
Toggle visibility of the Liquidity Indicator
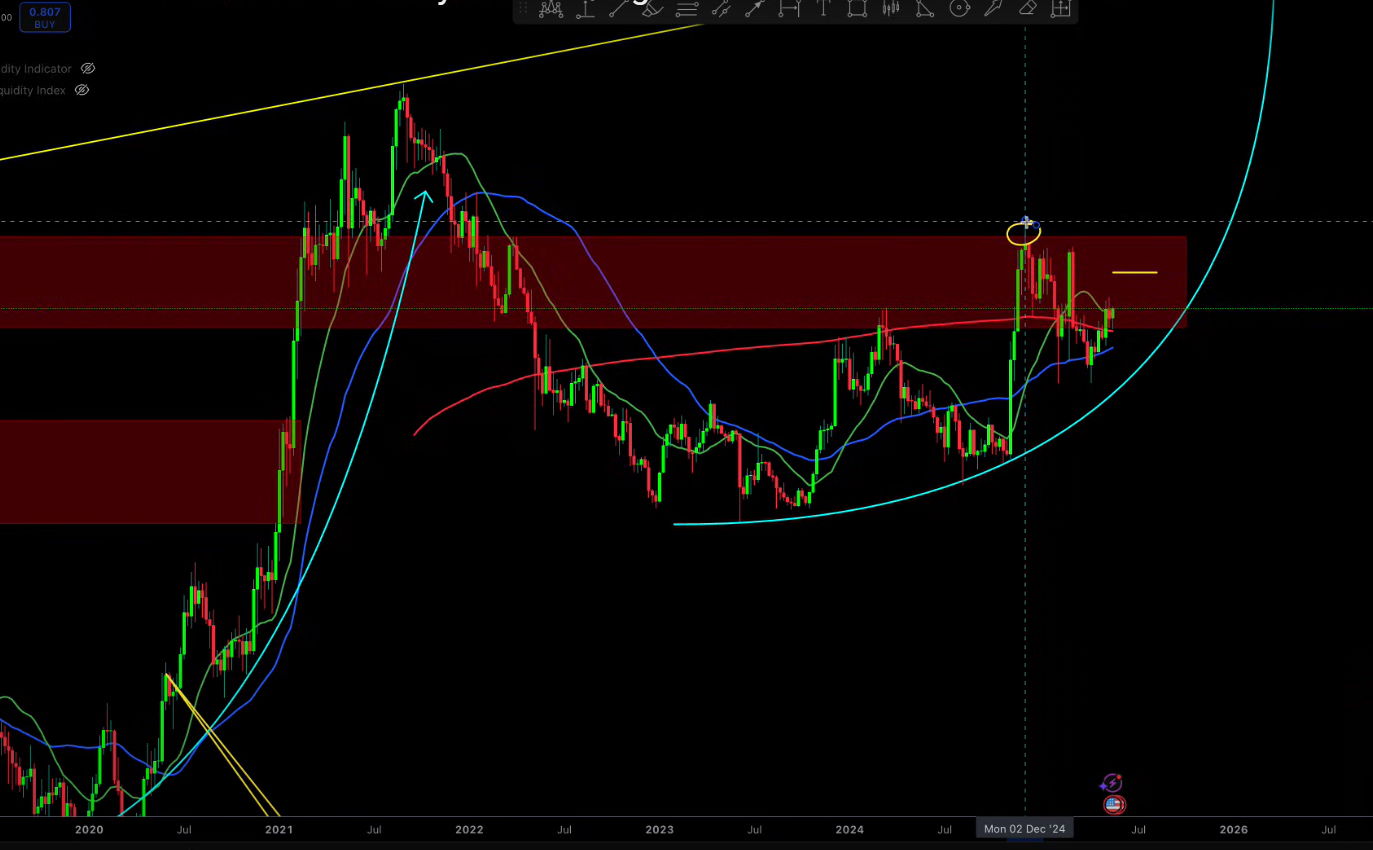coord(87,68)
